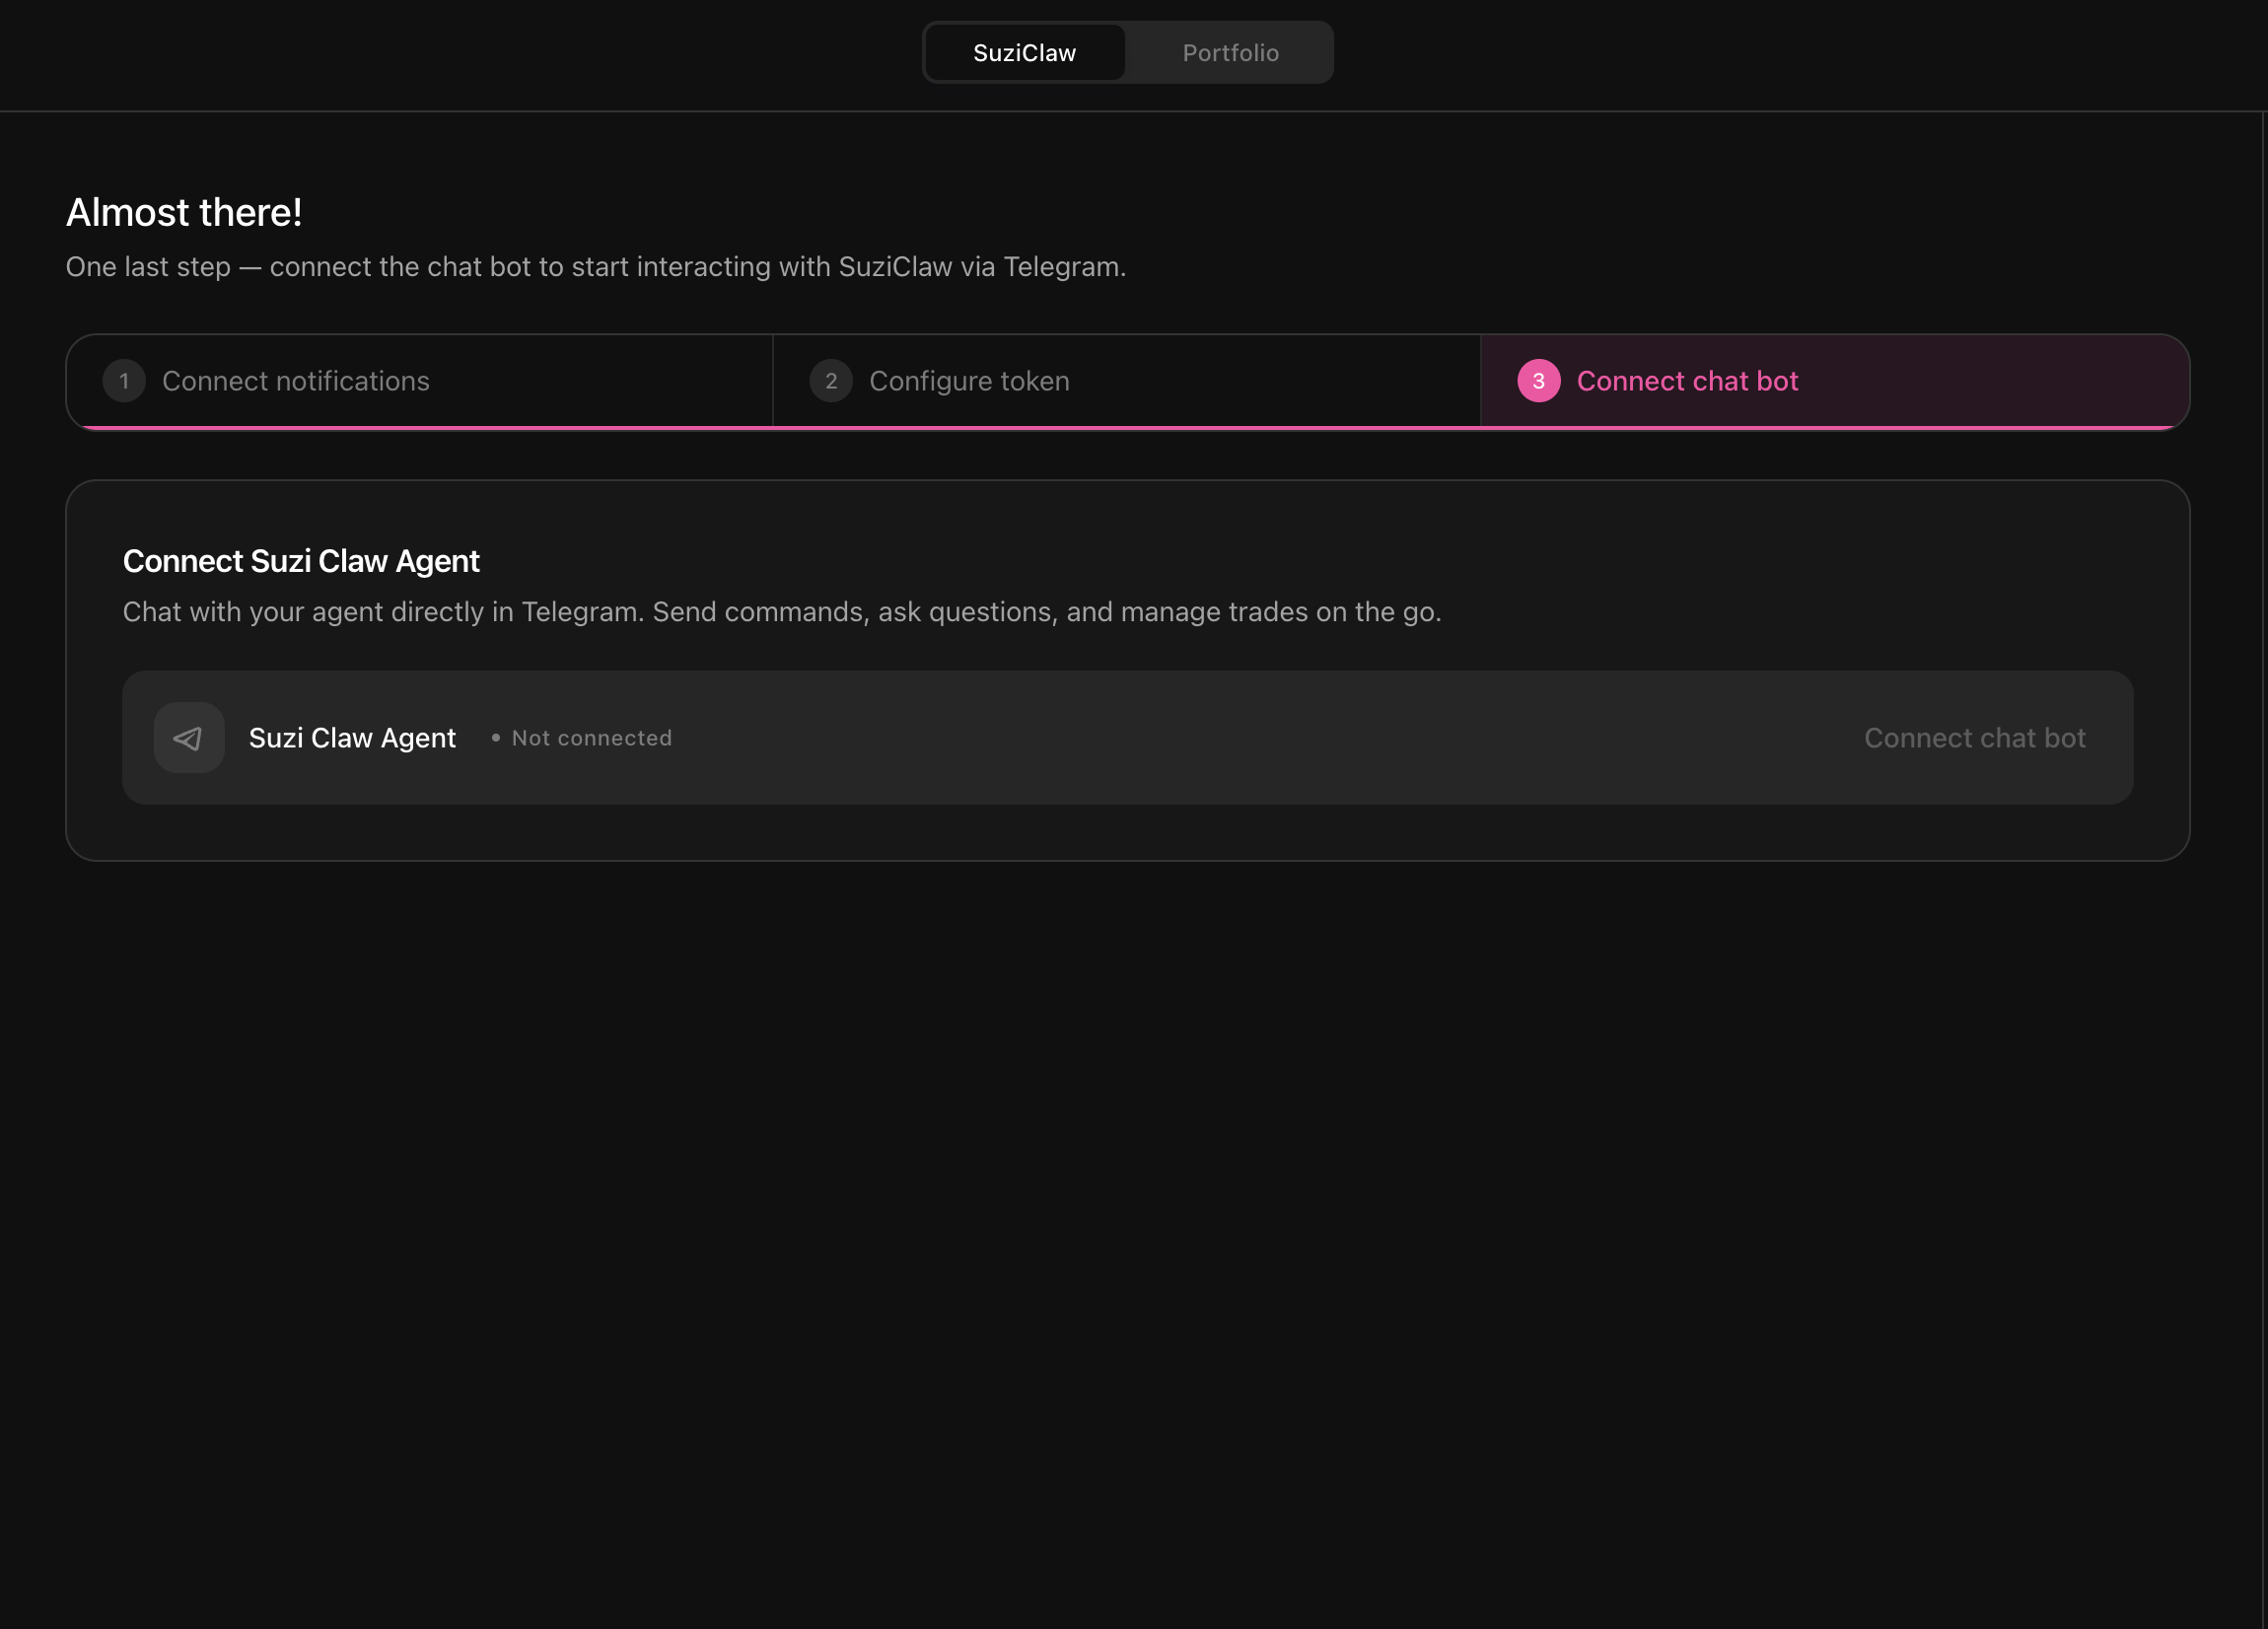Select the Connect chat bot step label

pyautogui.click(x=1687, y=381)
